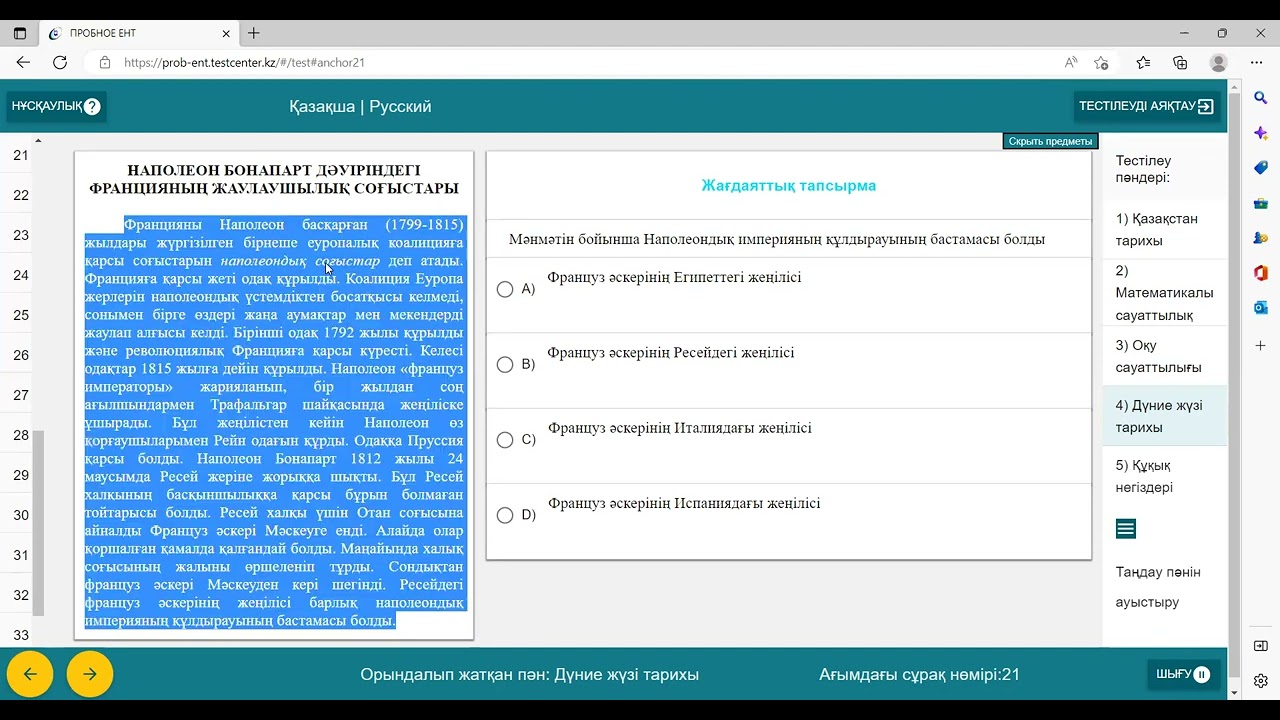Image resolution: width=1280 pixels, height=720 pixels.
Task: Open sidebar Games icon
Action: click(1260, 238)
